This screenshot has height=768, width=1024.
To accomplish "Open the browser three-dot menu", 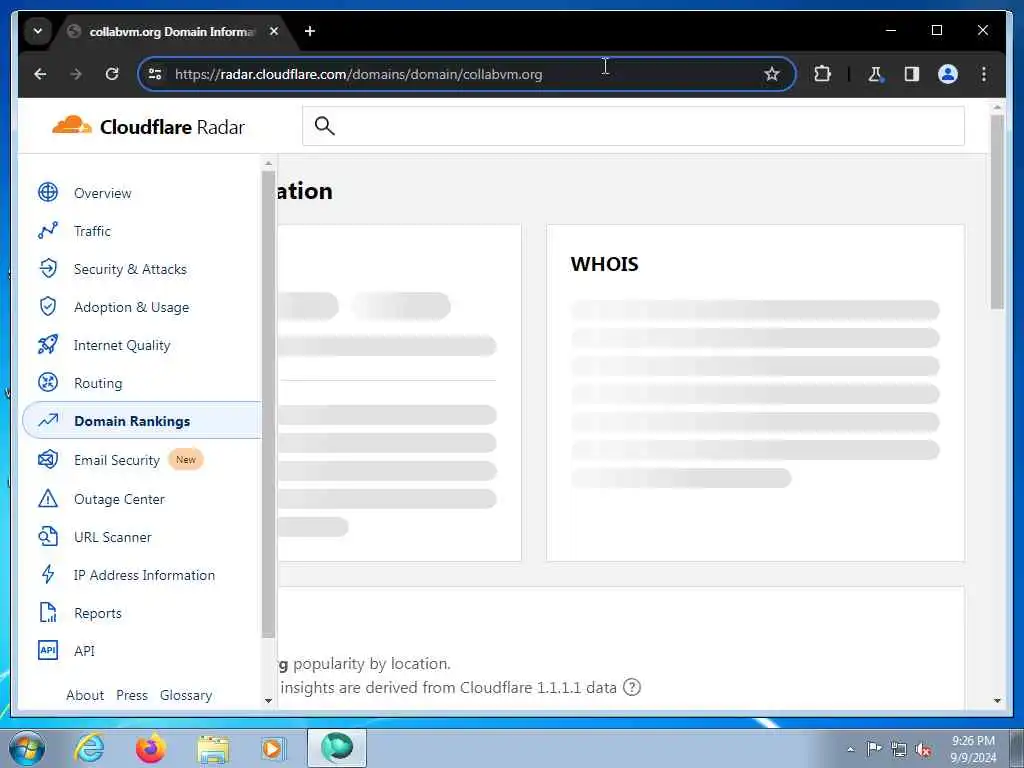I will pyautogui.click(x=984, y=74).
